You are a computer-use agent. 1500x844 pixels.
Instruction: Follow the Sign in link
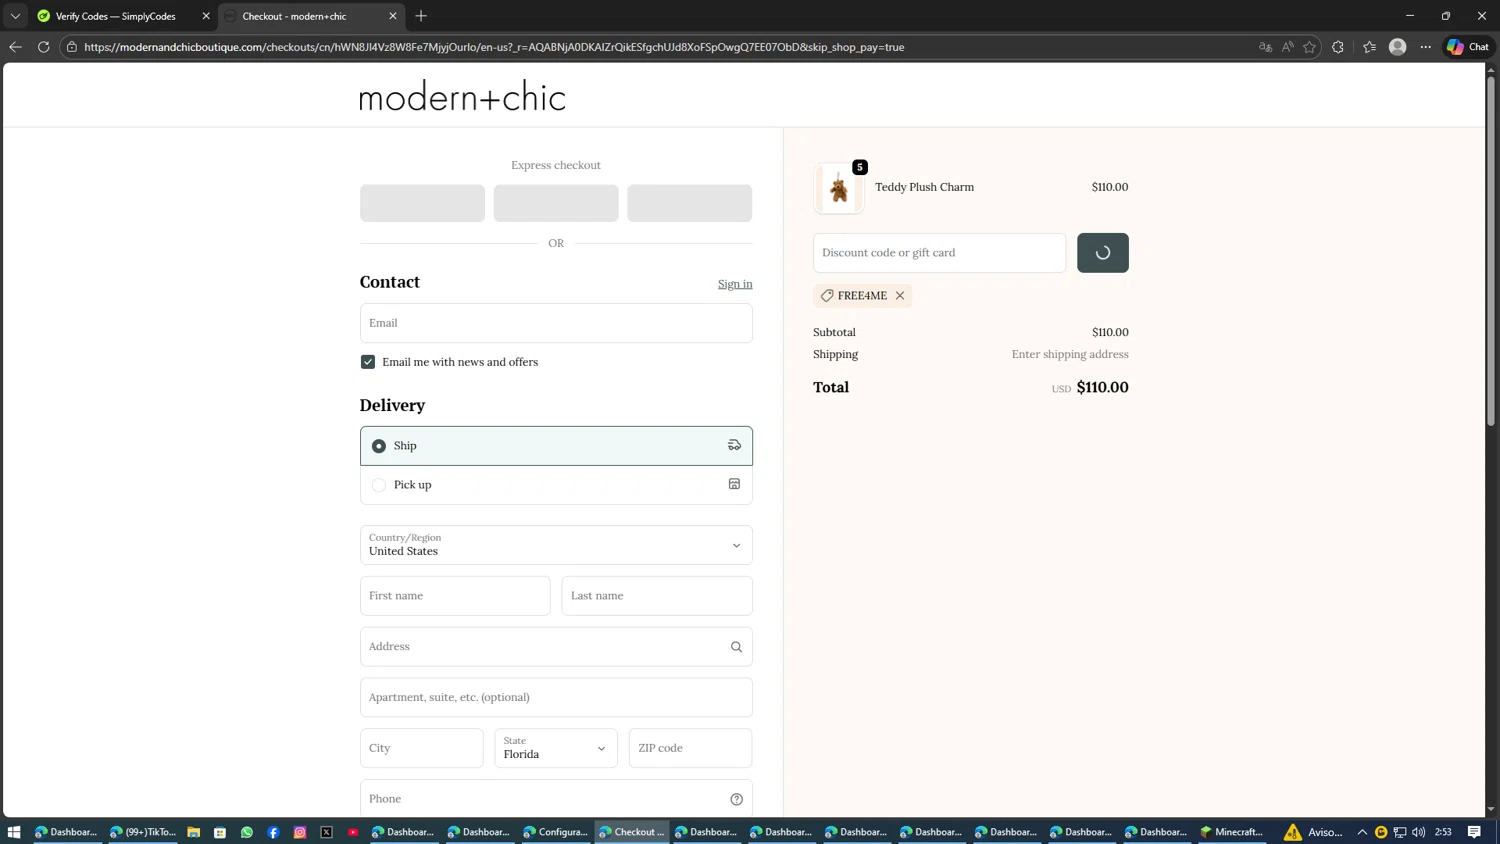tap(735, 284)
